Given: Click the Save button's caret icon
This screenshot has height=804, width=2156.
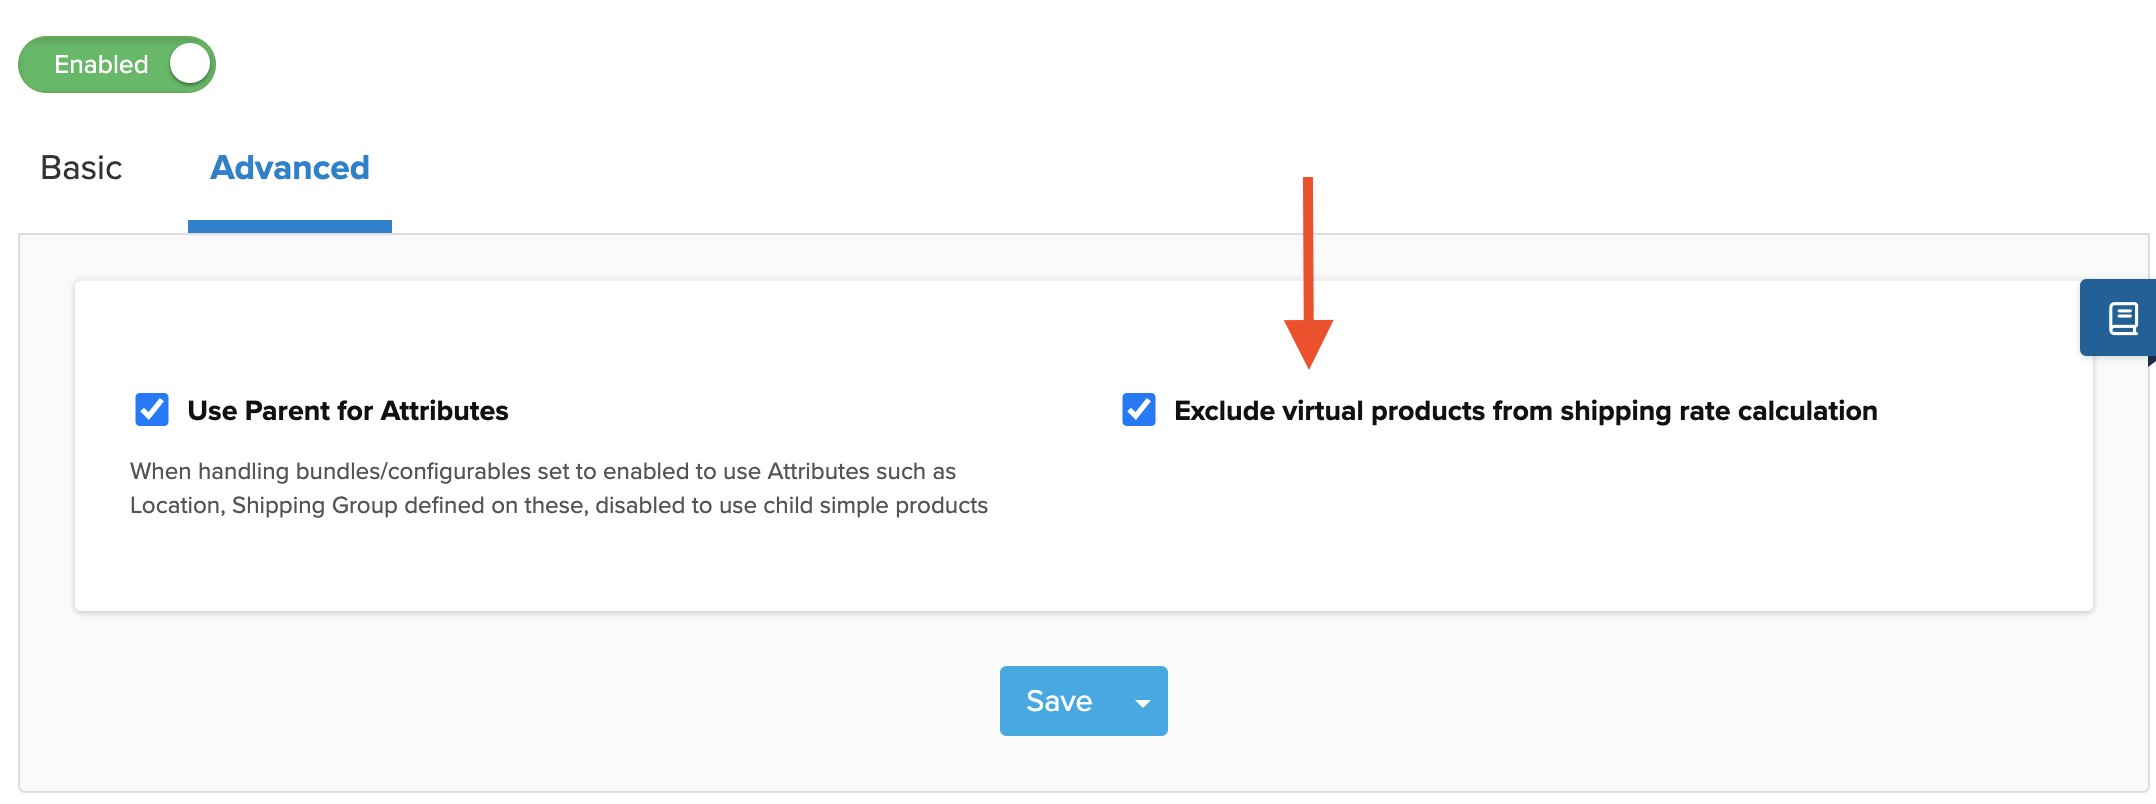Looking at the screenshot, I should coord(1142,702).
